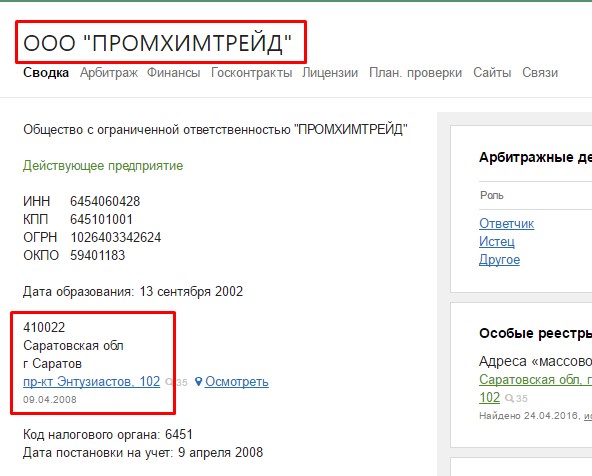Click the search icon beside green 102

point(509,398)
